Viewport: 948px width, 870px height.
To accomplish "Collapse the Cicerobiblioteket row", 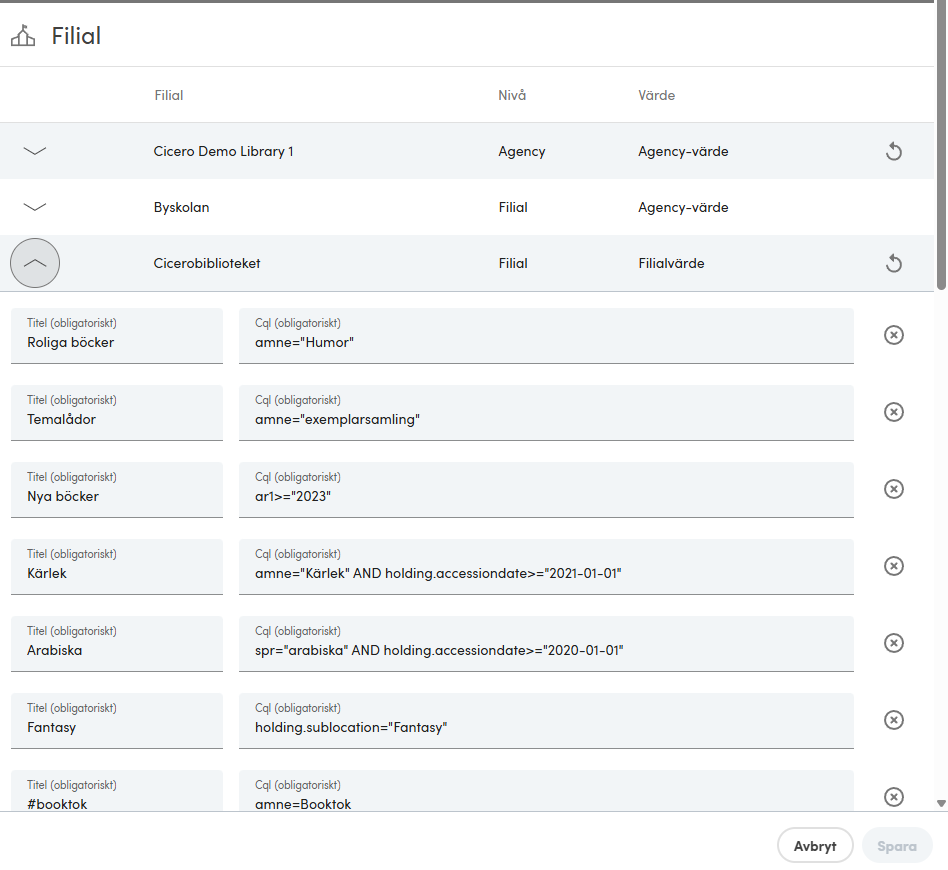I will click(35, 263).
